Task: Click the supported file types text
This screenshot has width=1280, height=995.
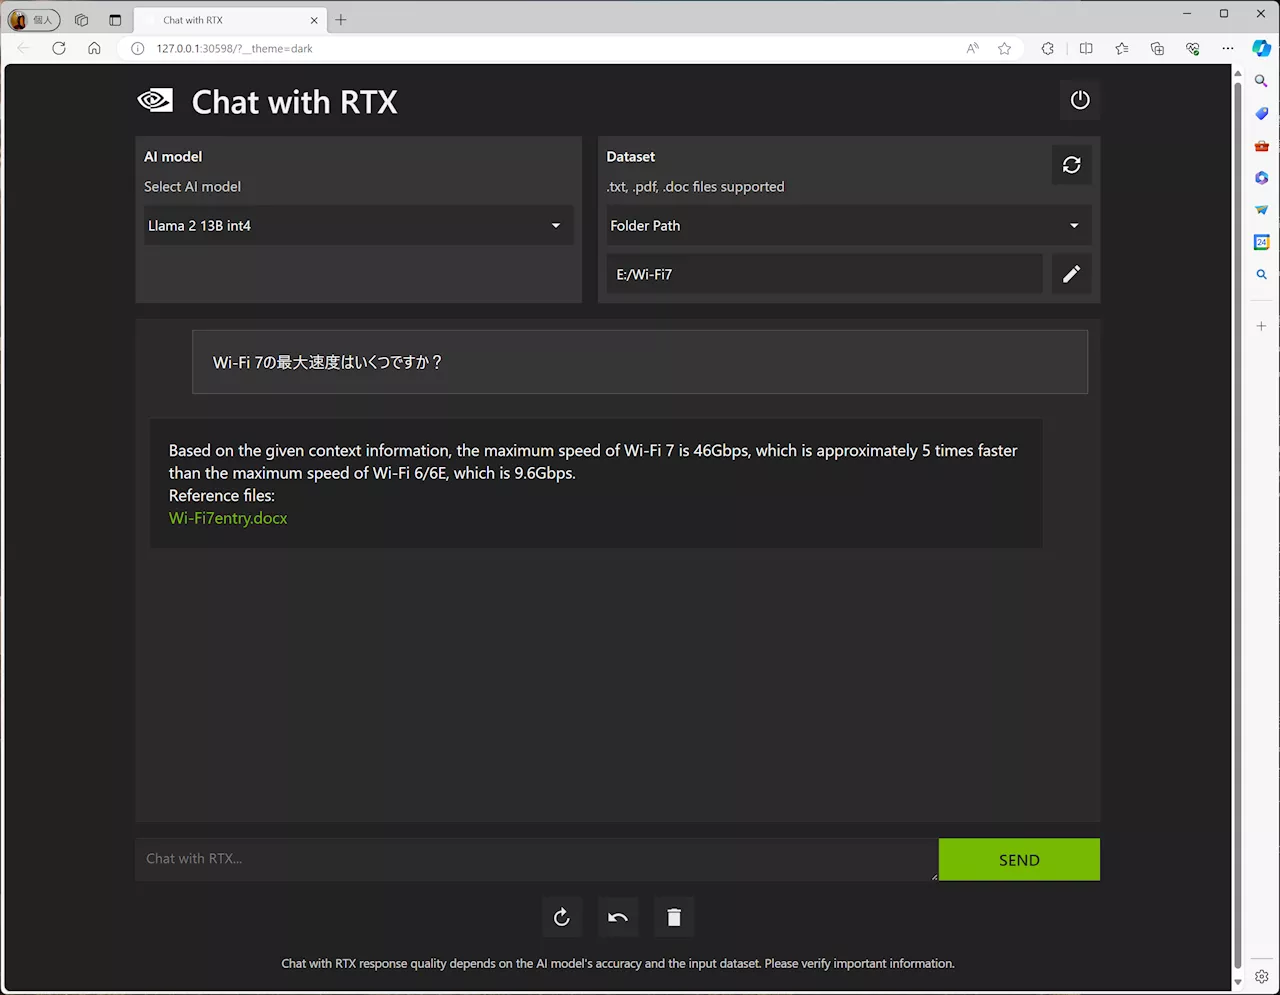Action: coord(695,187)
